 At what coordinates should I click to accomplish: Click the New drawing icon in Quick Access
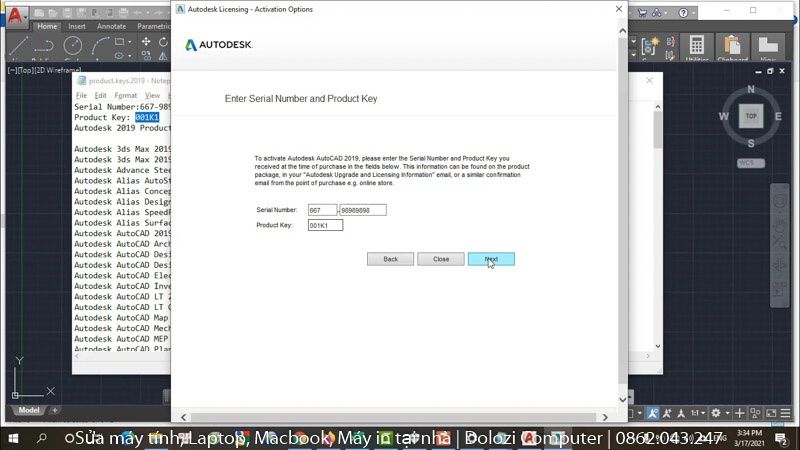coord(39,12)
